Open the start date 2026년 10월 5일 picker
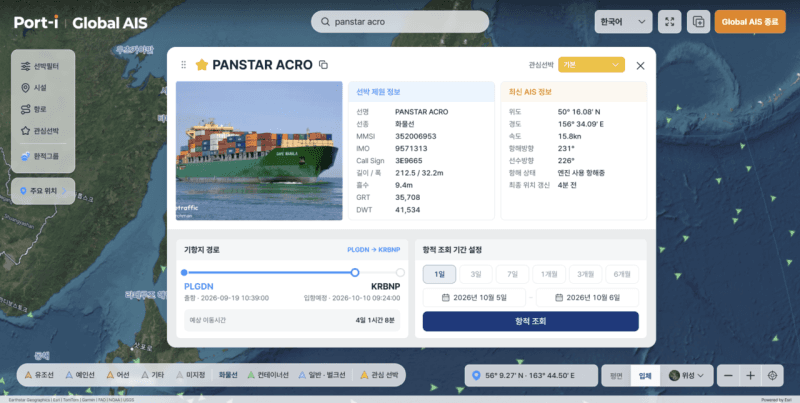Viewport: 800px width, 403px height. [474, 297]
